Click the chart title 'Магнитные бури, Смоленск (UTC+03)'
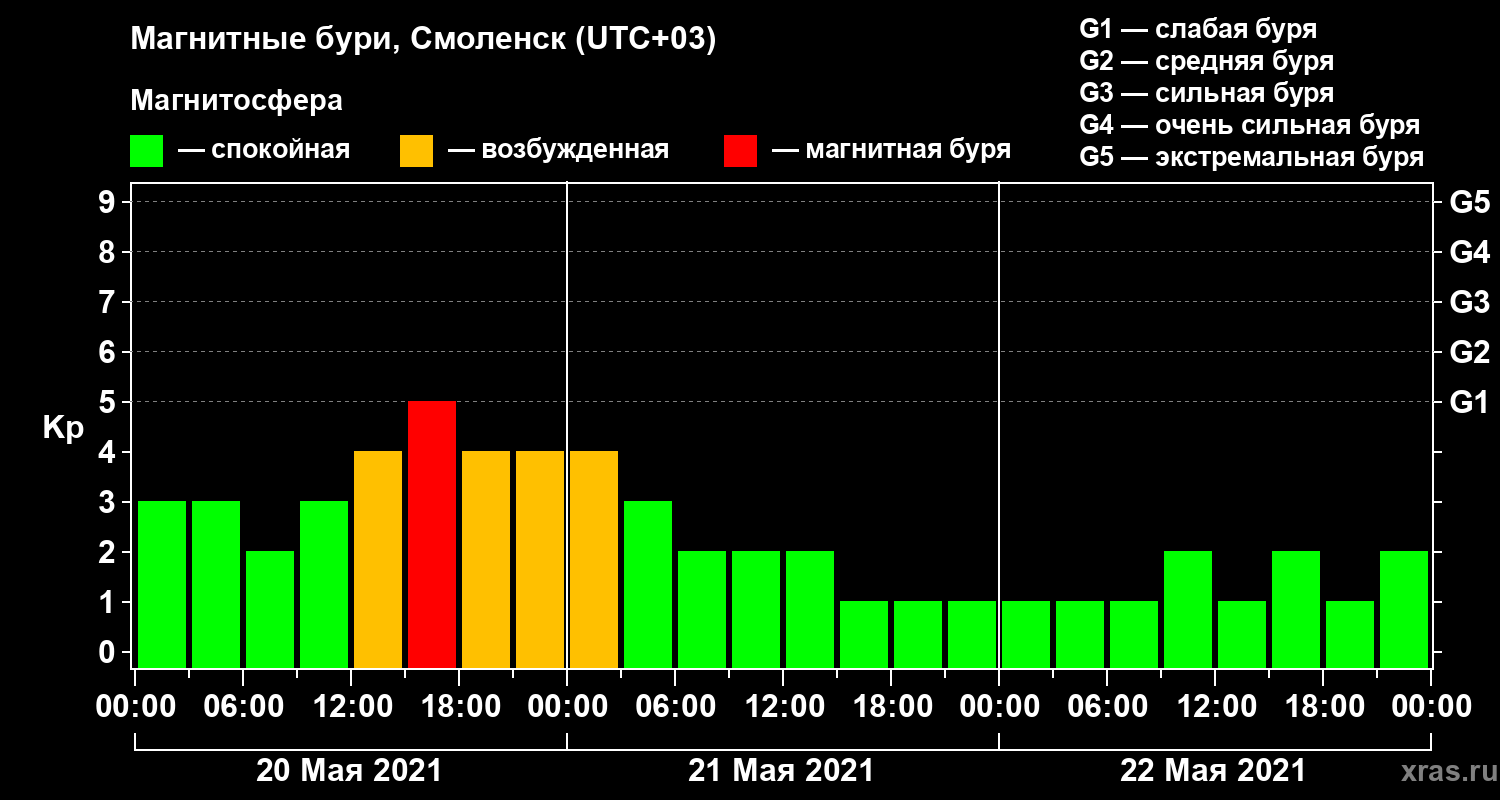This screenshot has width=1500, height=800. pos(424,40)
